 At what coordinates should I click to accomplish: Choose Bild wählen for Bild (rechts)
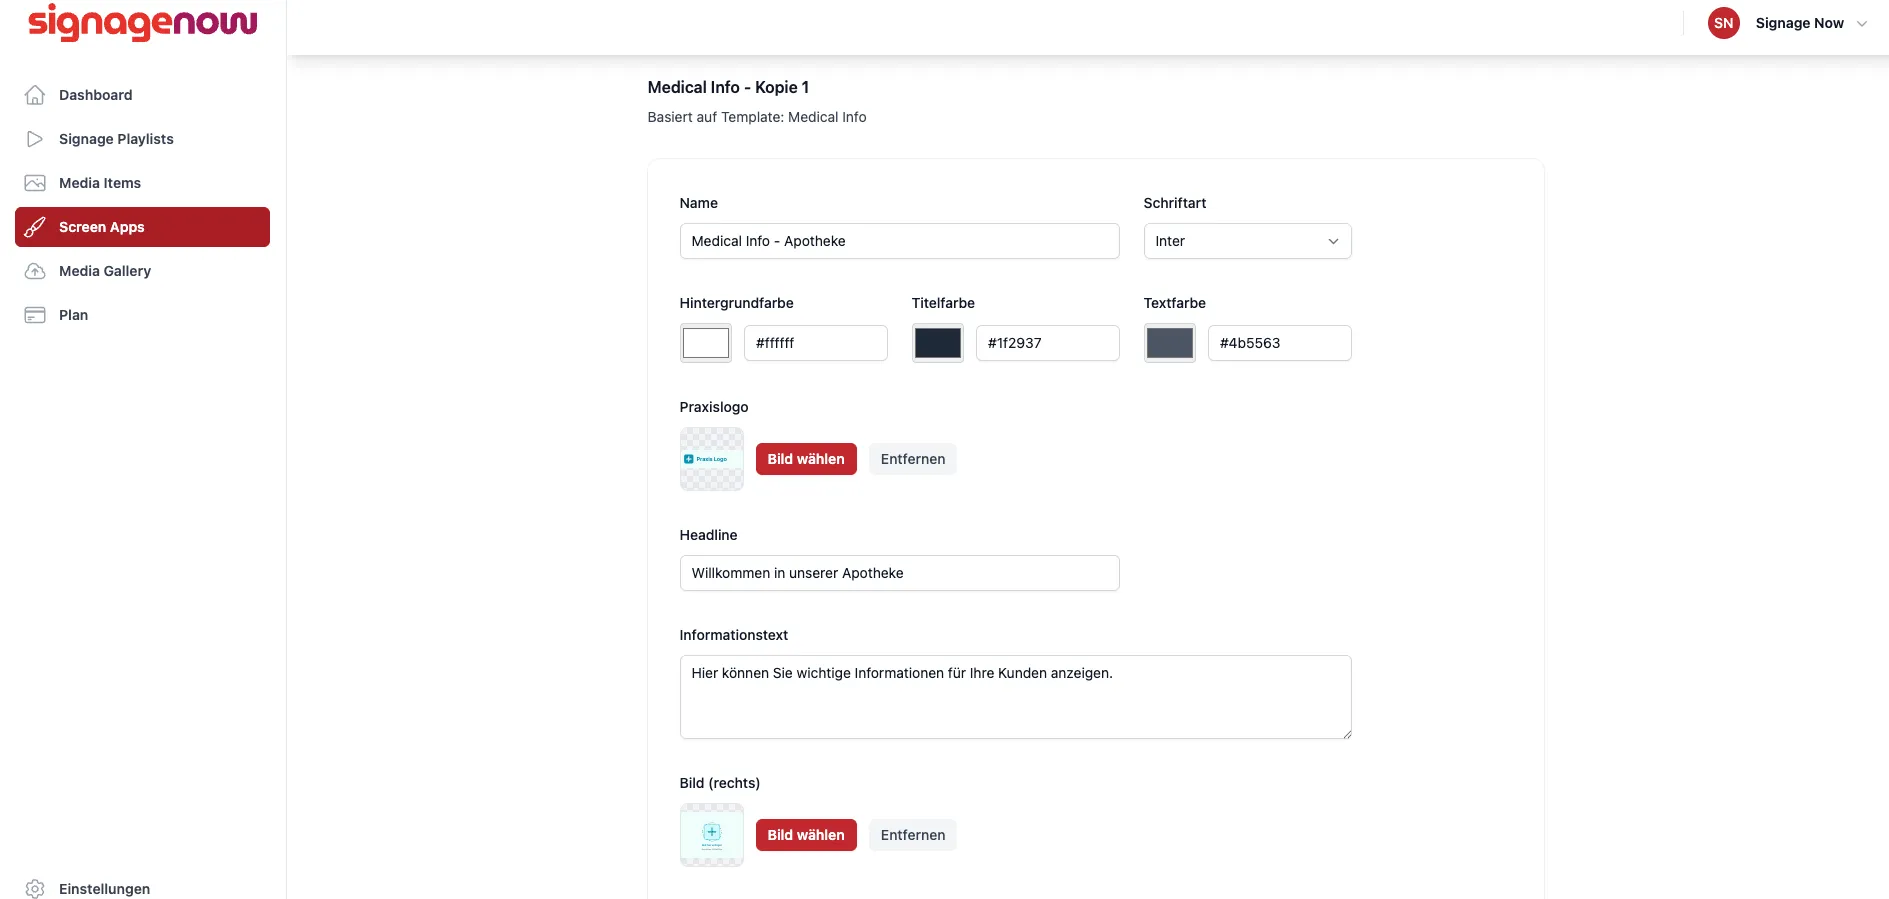[x=806, y=835]
